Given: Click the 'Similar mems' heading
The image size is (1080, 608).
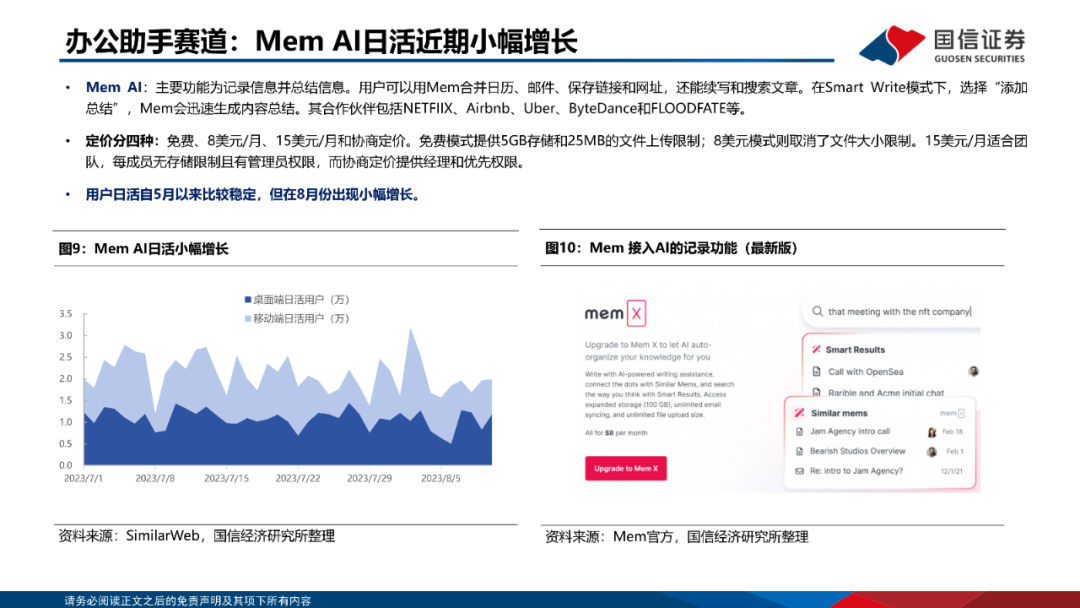Looking at the screenshot, I should [x=839, y=412].
